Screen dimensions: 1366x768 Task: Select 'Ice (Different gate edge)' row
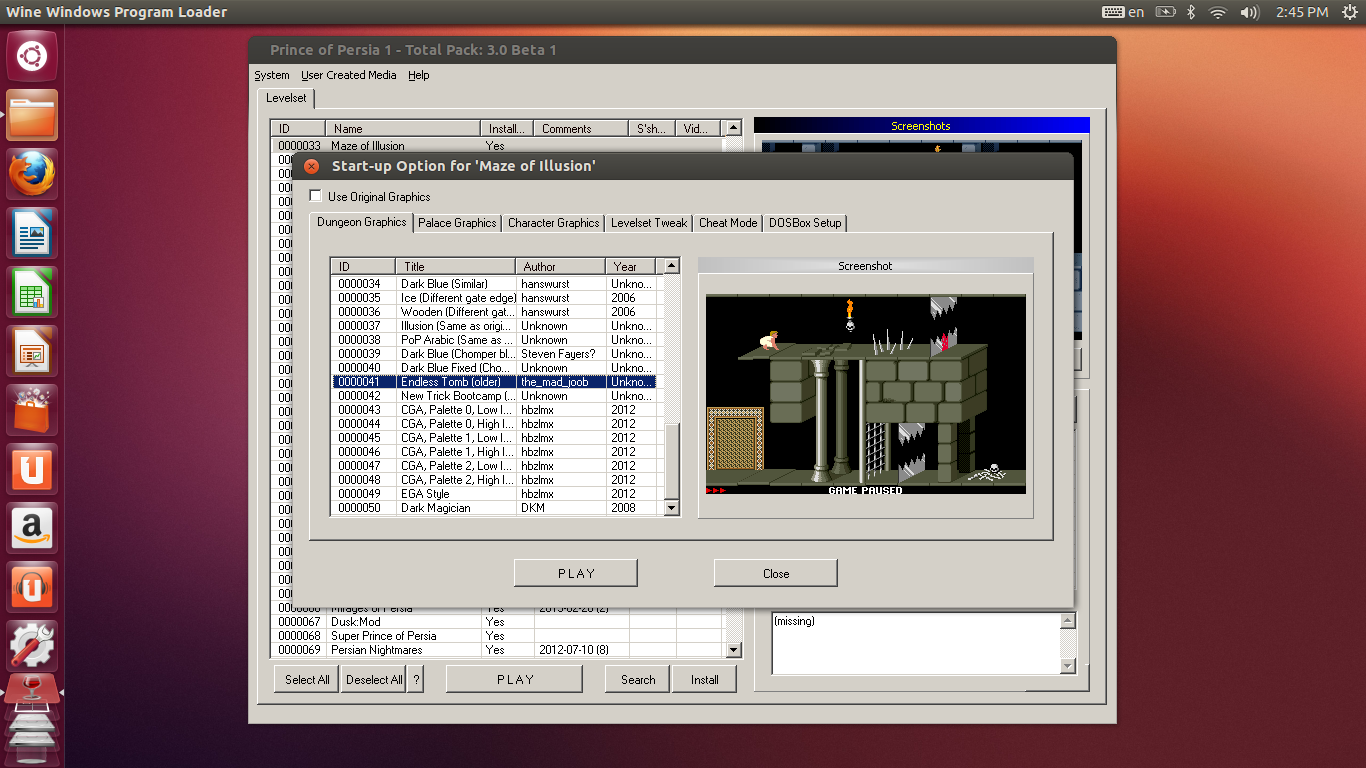pyautogui.click(x=494, y=298)
